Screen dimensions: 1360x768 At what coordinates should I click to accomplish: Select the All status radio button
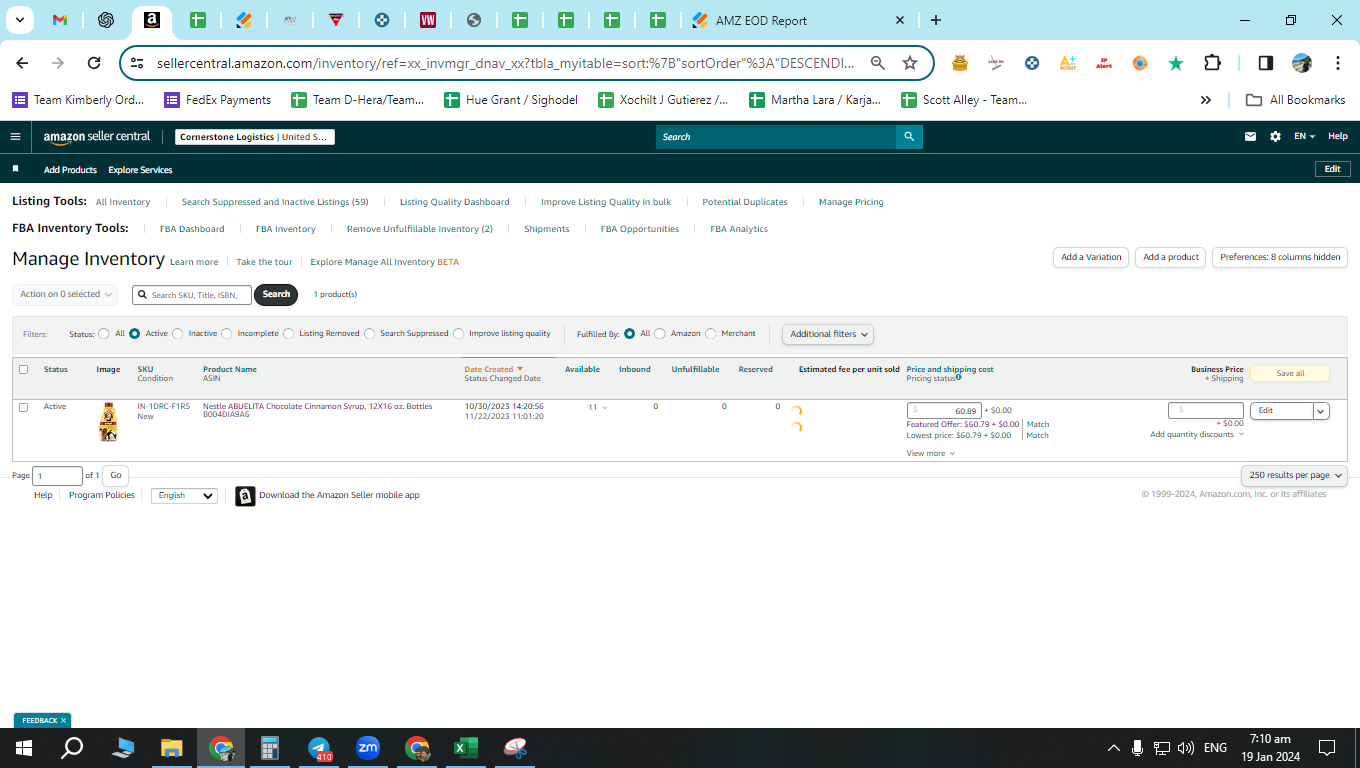point(104,334)
